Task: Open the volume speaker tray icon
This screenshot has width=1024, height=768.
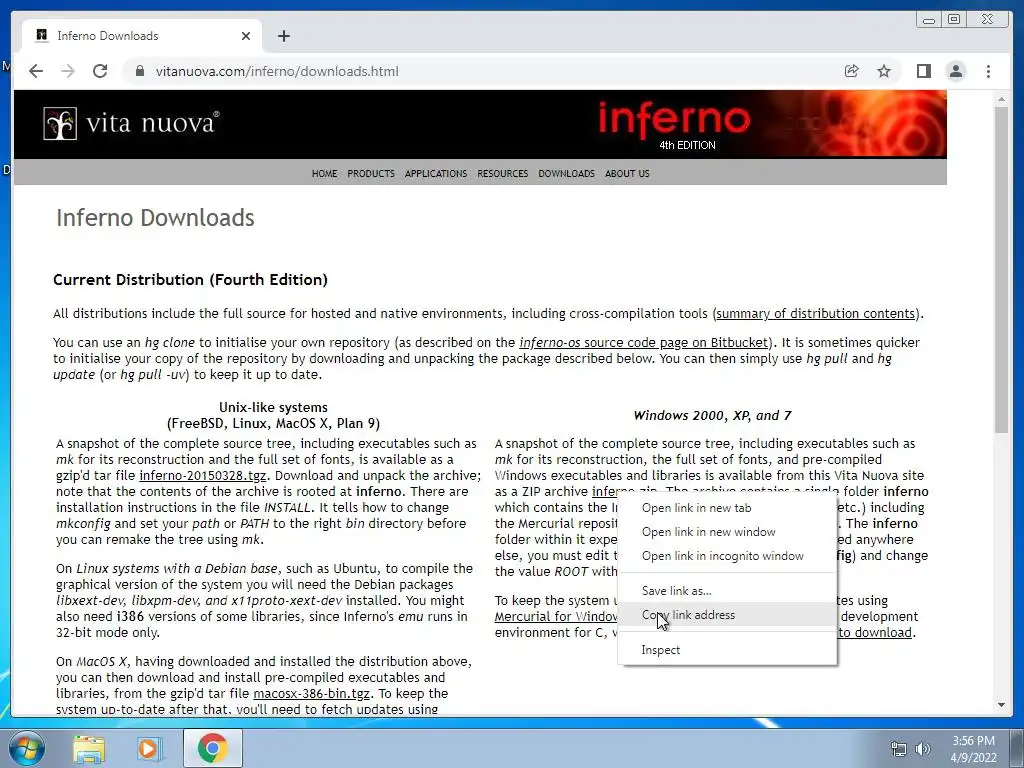Action: point(923,749)
